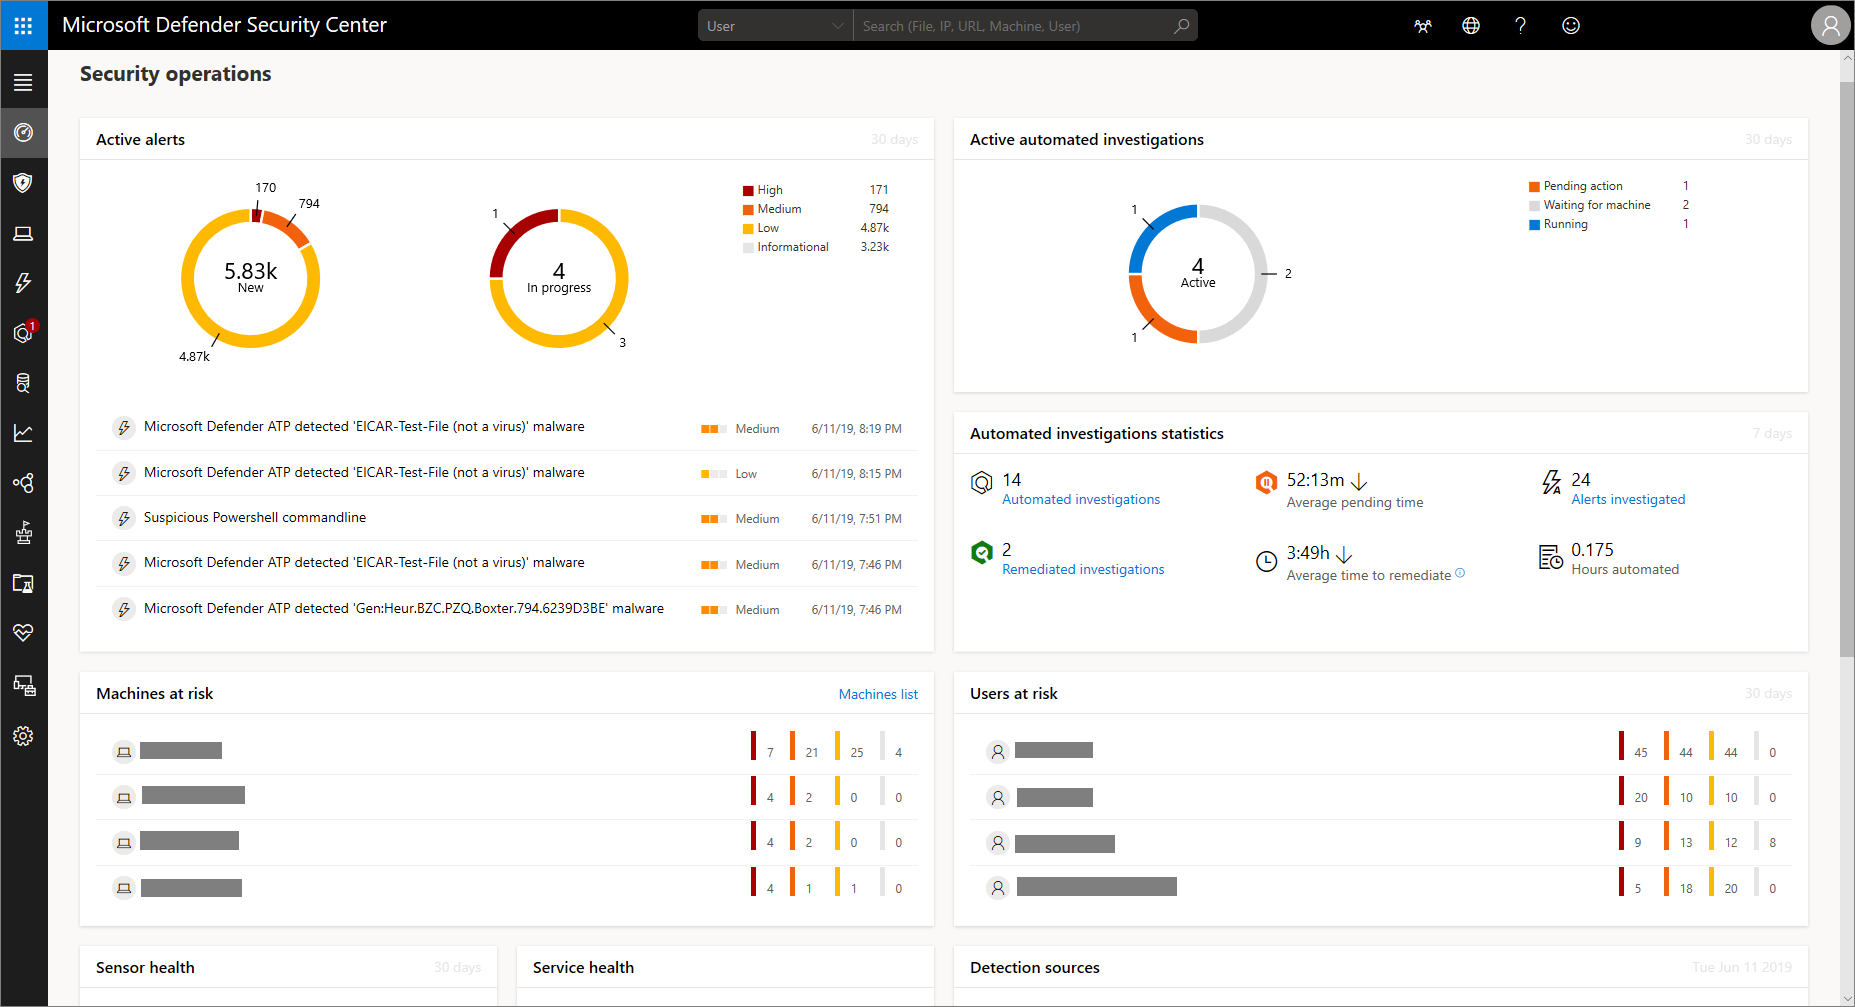Open the shield icon in sidebar
Screen dimensions: 1855x1007
[23, 183]
